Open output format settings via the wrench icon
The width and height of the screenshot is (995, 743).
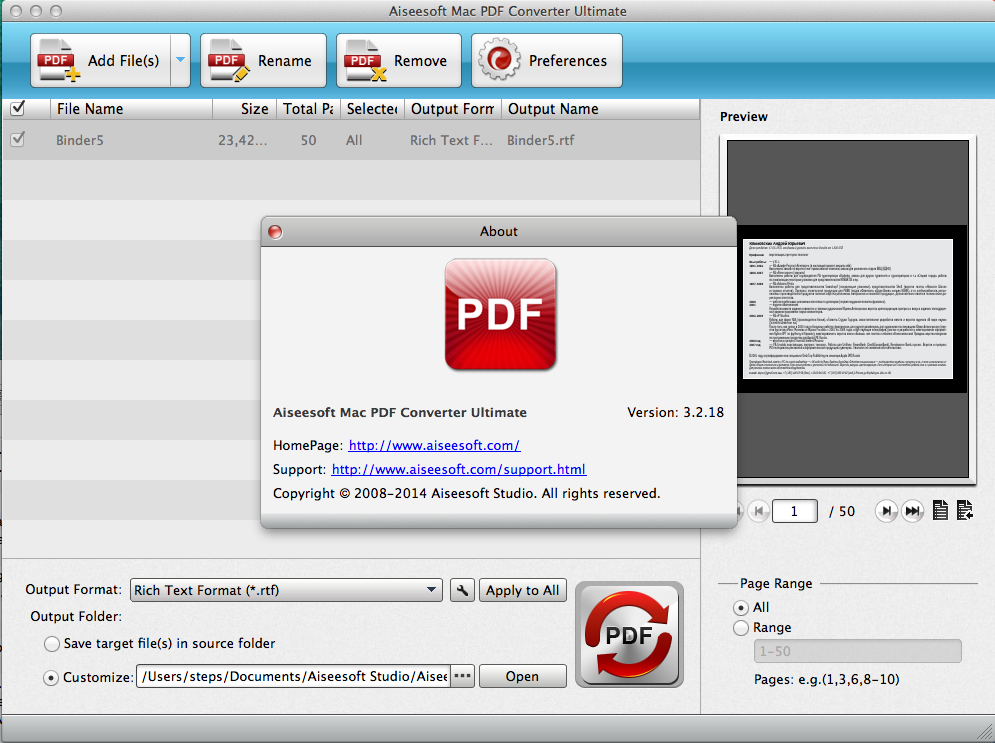[462, 590]
